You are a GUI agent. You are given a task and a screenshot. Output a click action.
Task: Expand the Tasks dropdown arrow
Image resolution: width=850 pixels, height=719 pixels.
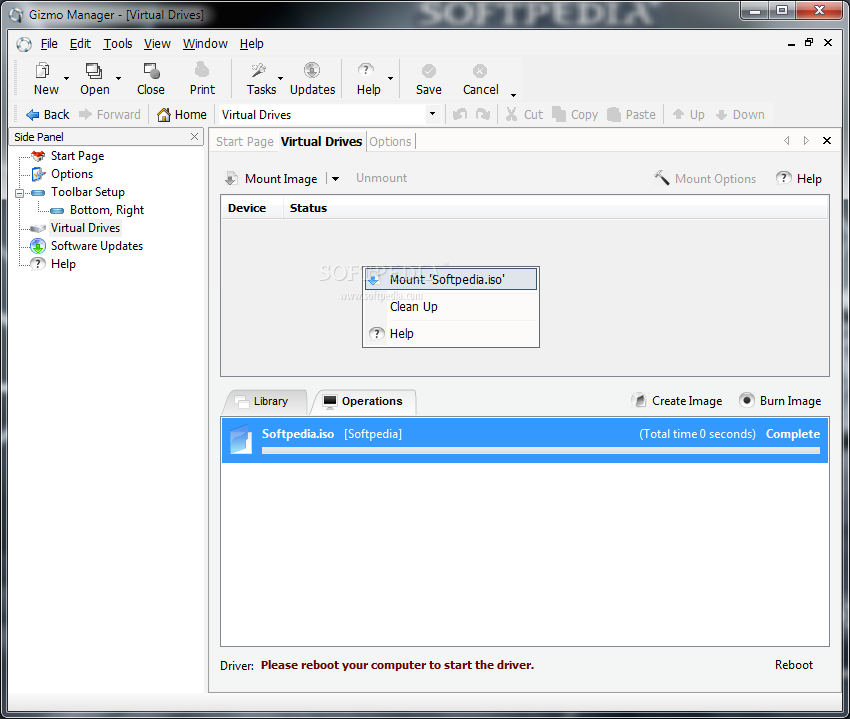coord(280,78)
